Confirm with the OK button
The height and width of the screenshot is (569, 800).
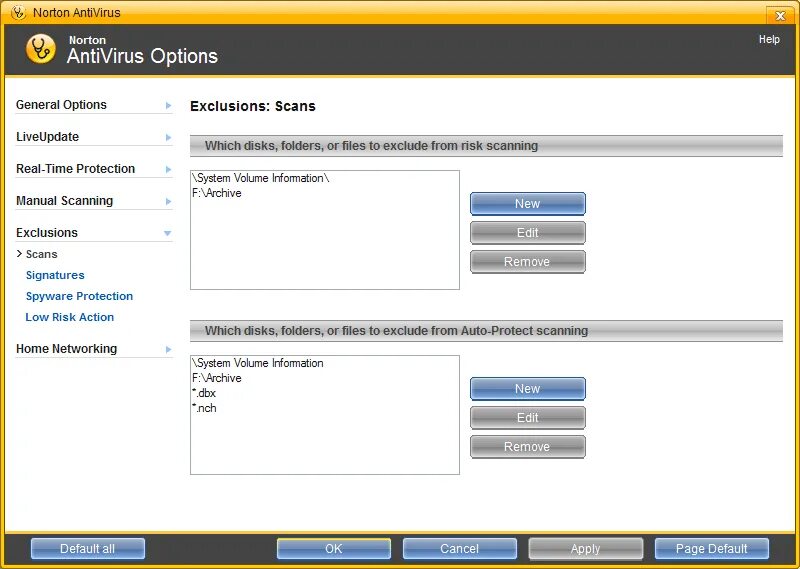(x=334, y=549)
